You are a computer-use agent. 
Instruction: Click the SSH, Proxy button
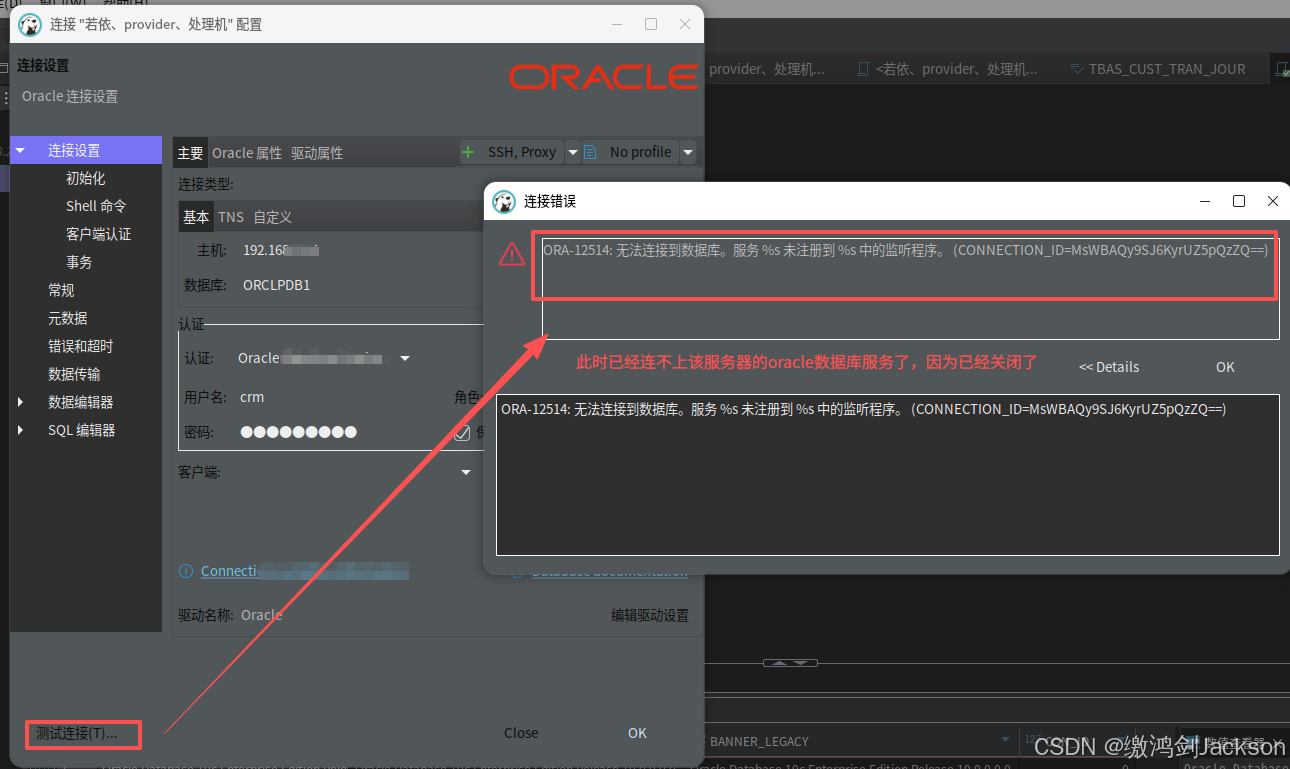tap(512, 152)
